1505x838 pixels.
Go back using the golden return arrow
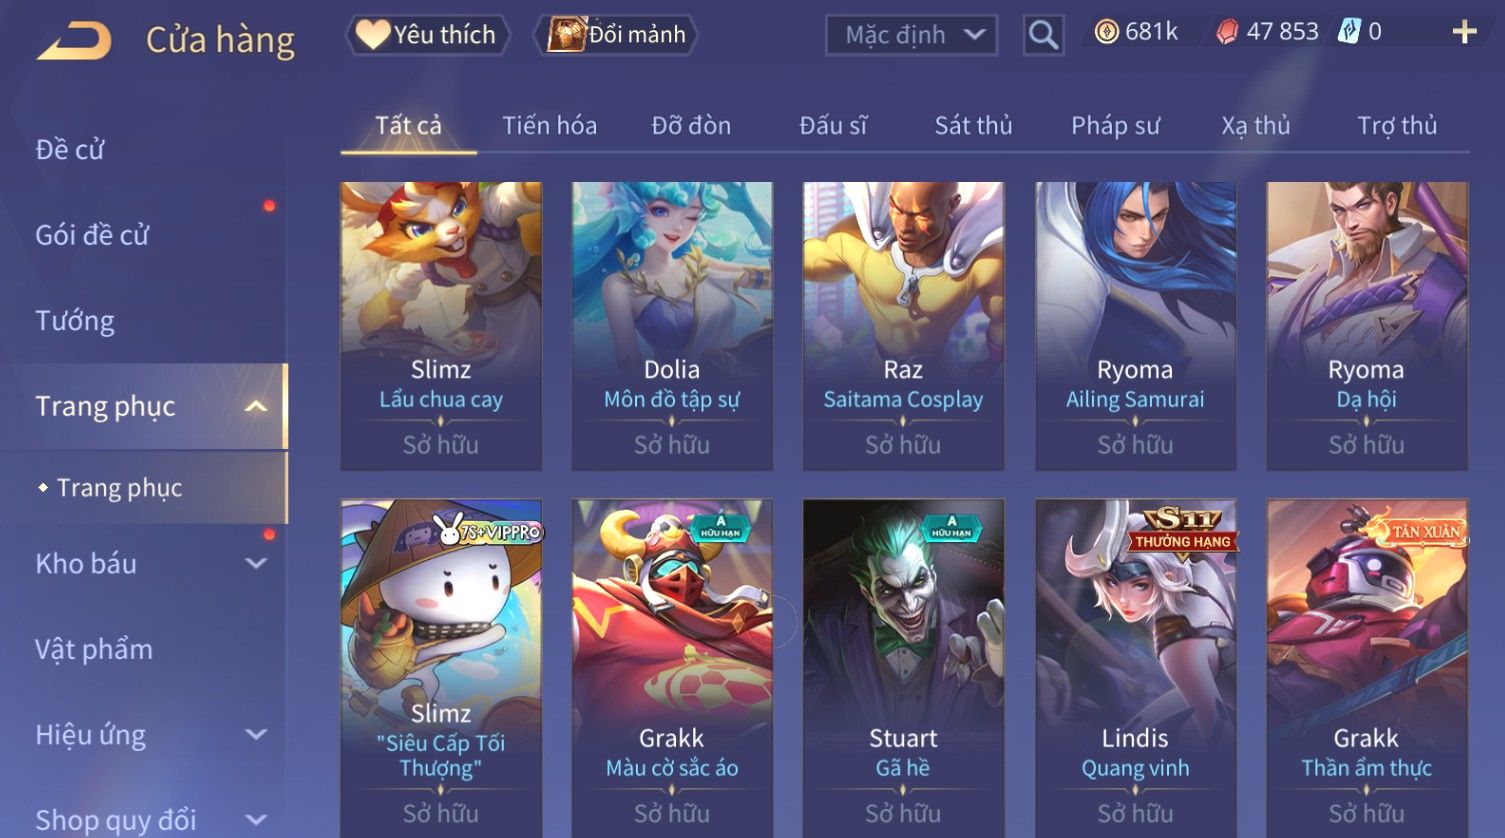(74, 40)
